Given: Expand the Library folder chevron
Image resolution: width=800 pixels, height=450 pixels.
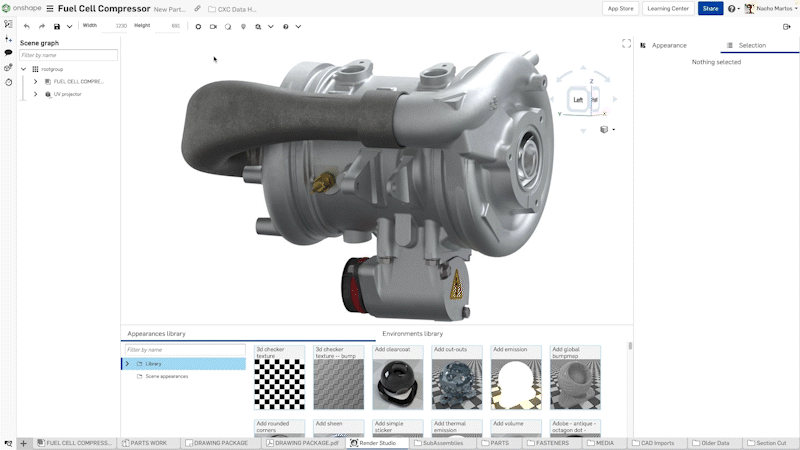Looking at the screenshot, I should [x=128, y=364].
